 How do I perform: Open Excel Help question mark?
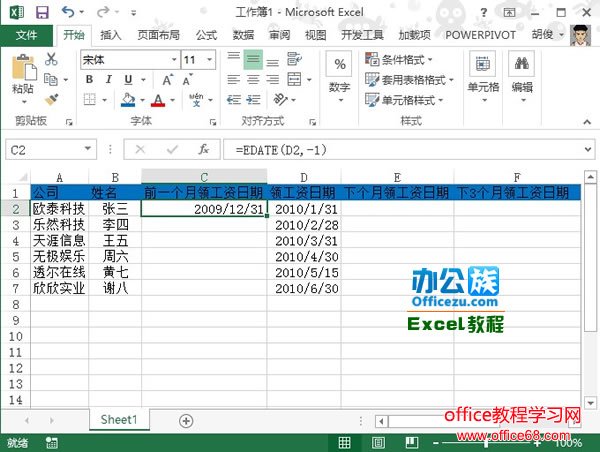tap(484, 13)
